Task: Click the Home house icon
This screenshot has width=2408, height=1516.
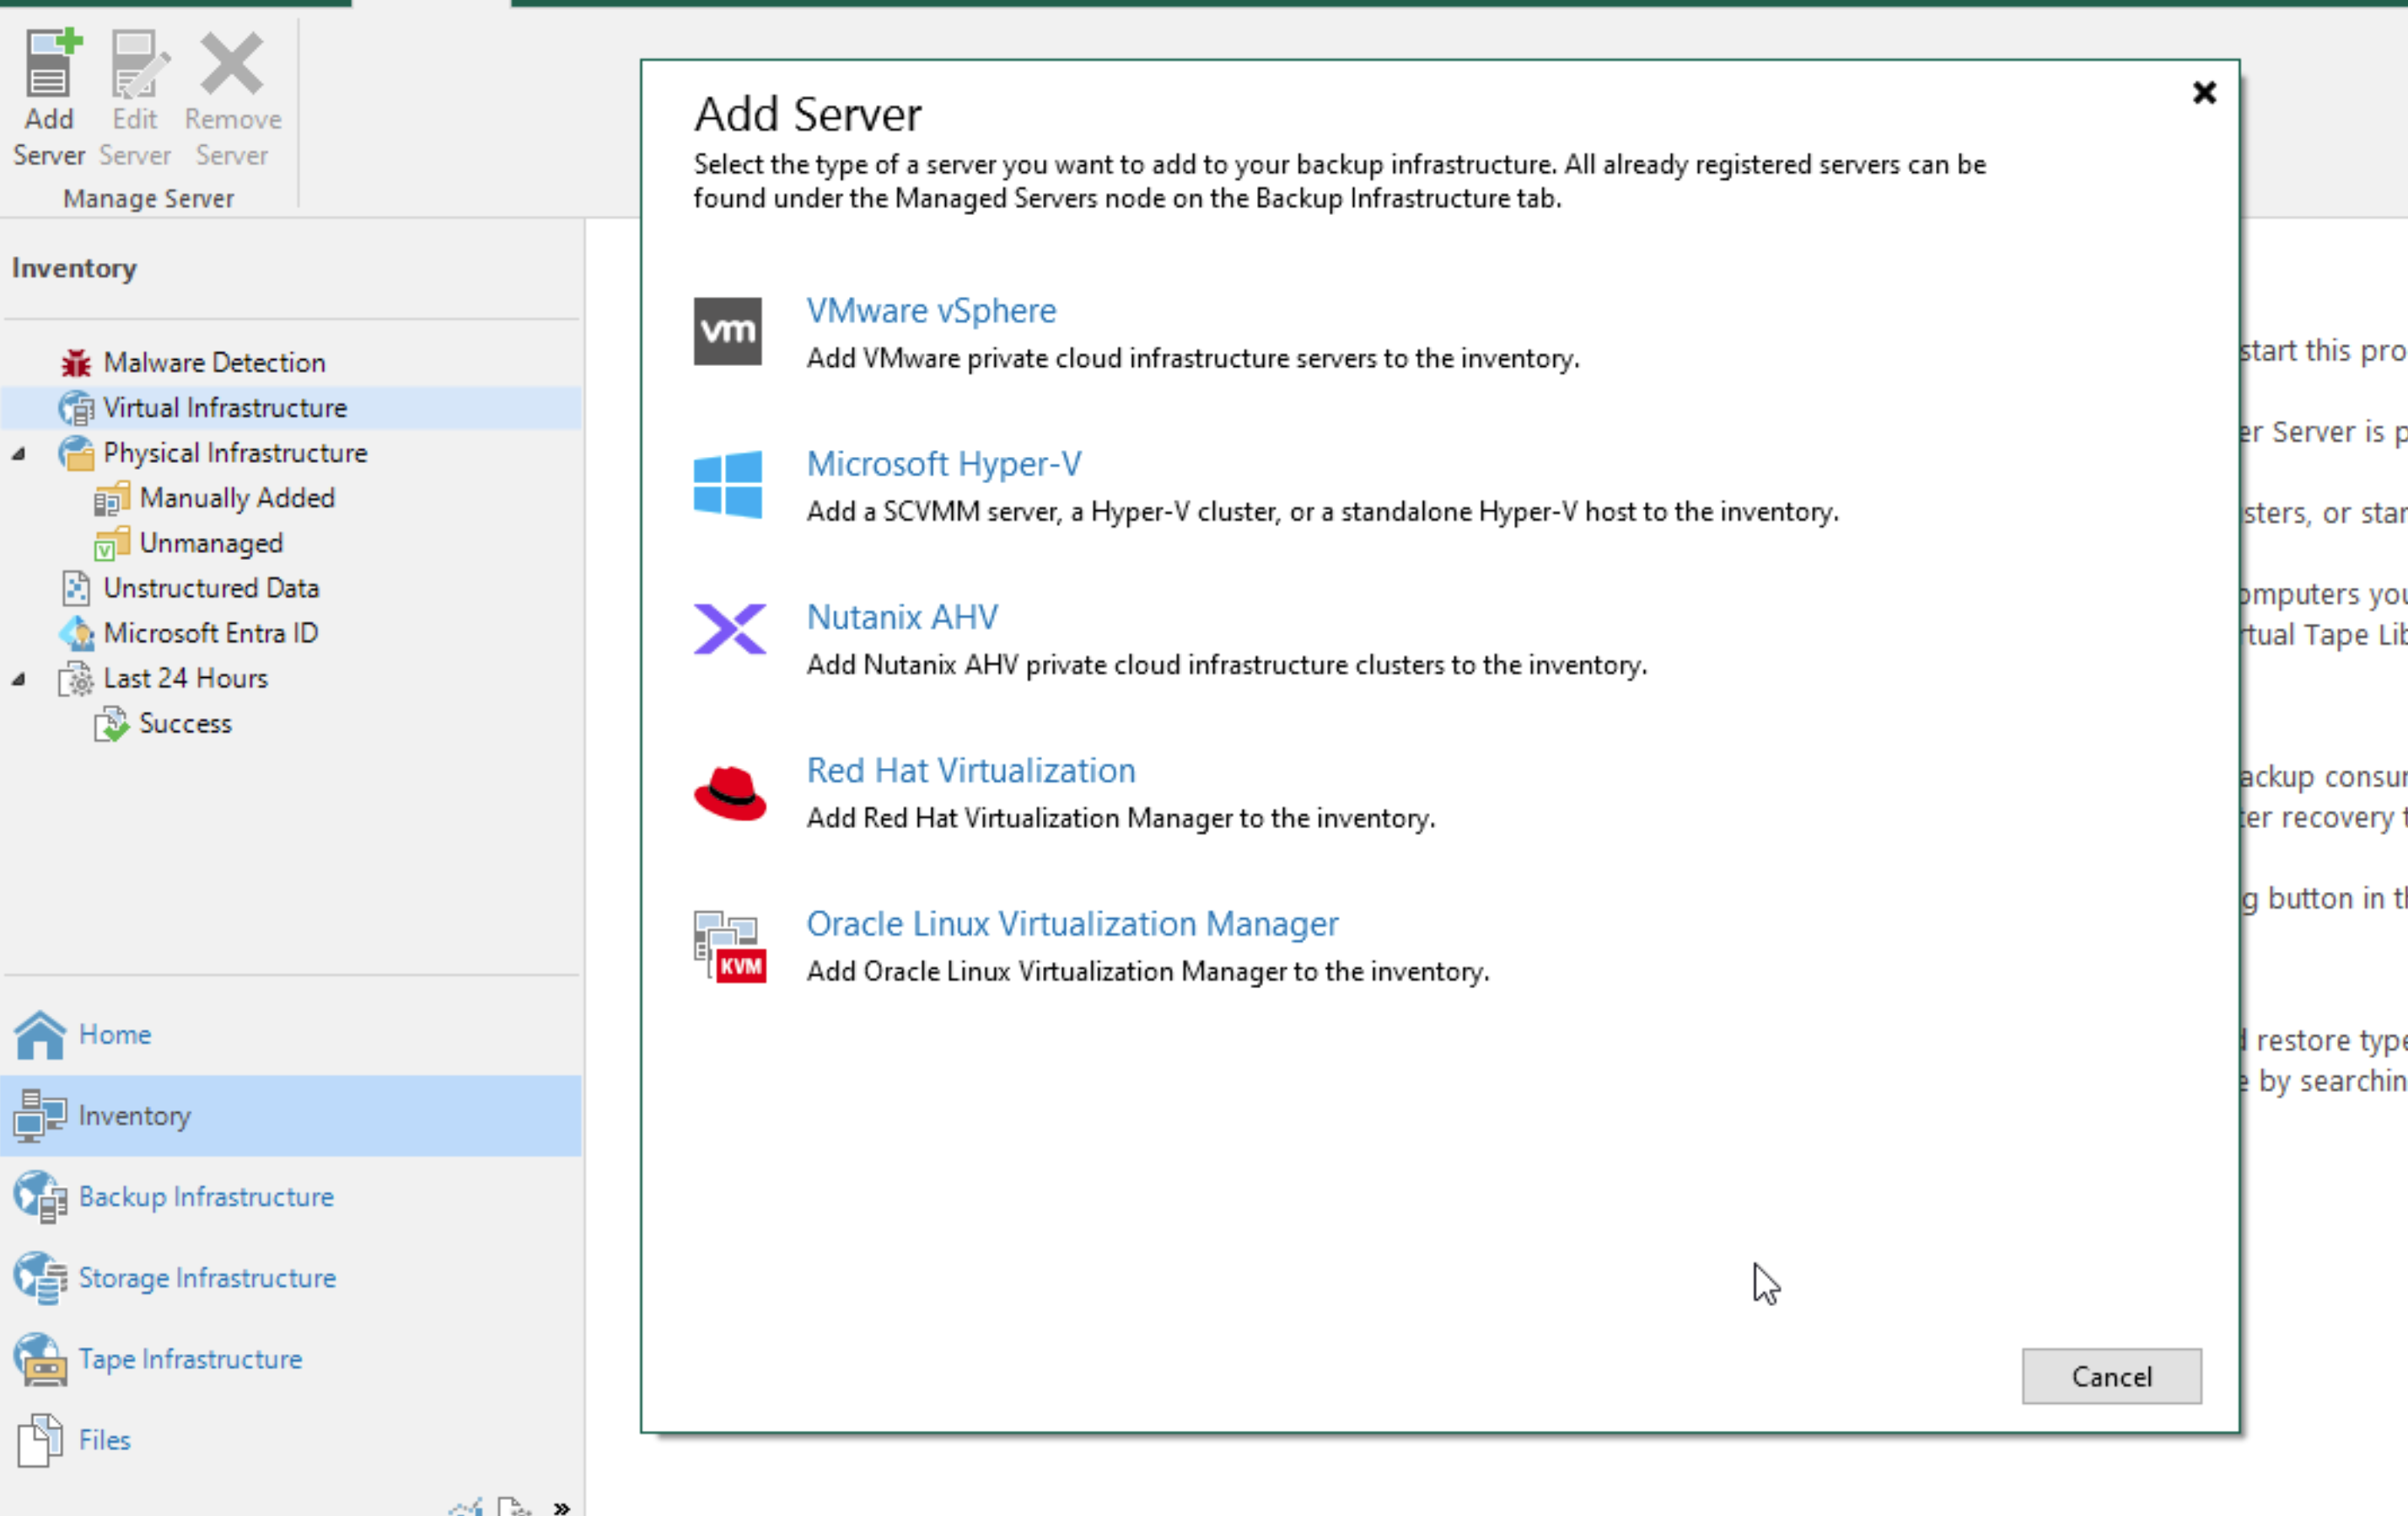Action: 40,1034
